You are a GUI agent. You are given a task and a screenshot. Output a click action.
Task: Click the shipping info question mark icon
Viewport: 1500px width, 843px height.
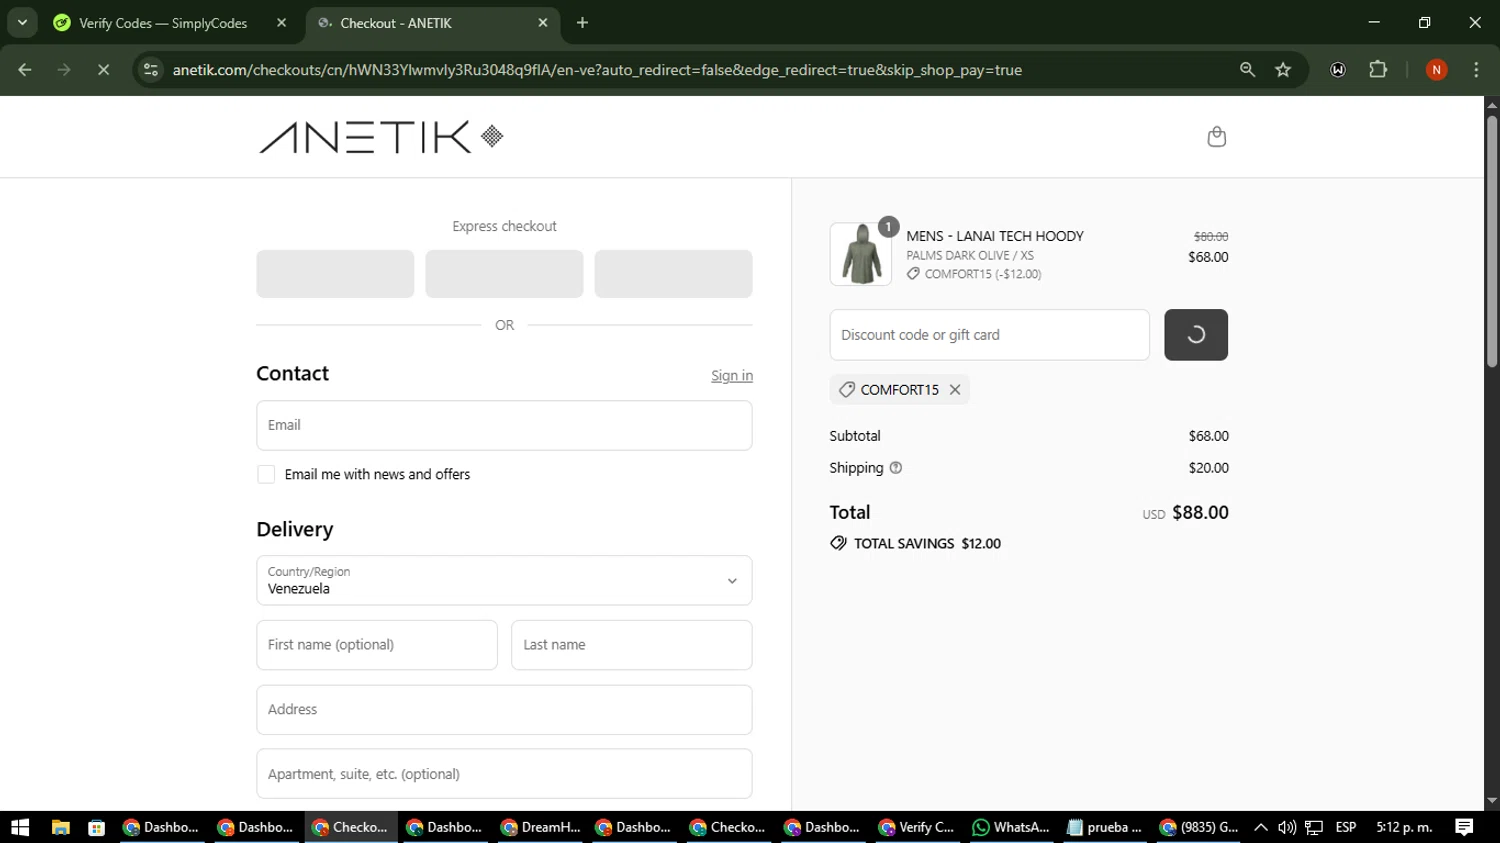coord(896,468)
